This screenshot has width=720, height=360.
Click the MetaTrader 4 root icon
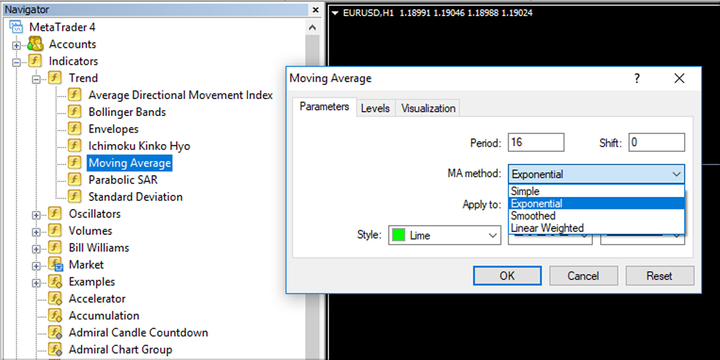coord(16,27)
